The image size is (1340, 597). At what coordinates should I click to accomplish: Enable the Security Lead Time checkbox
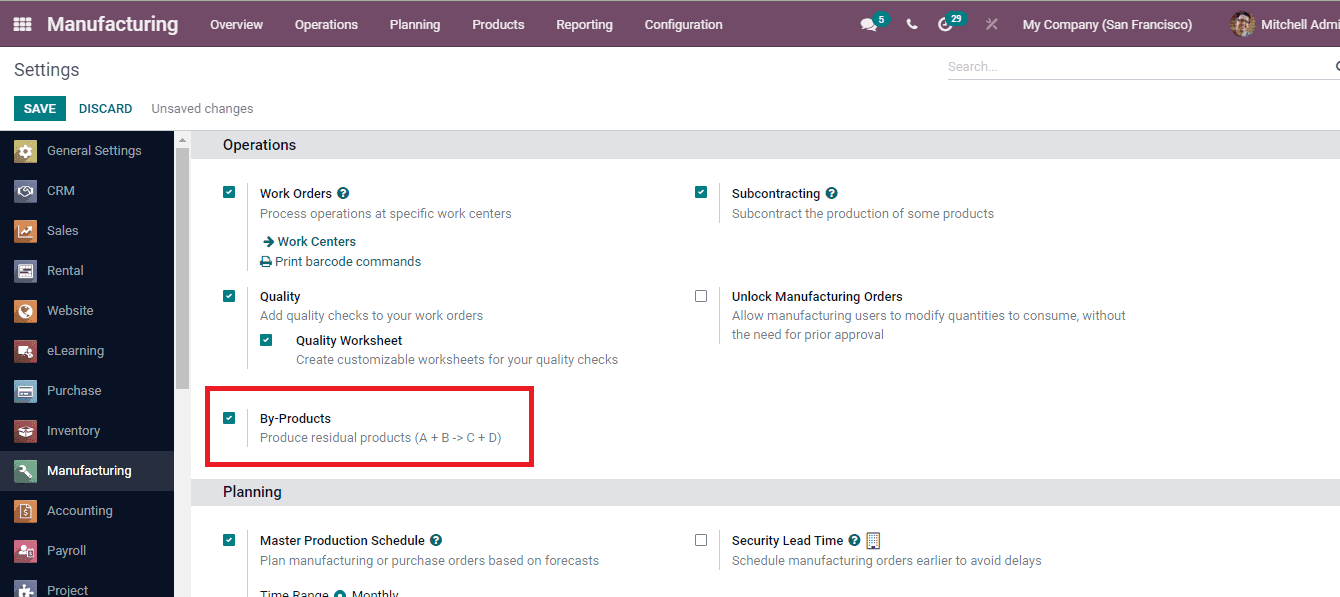point(701,540)
